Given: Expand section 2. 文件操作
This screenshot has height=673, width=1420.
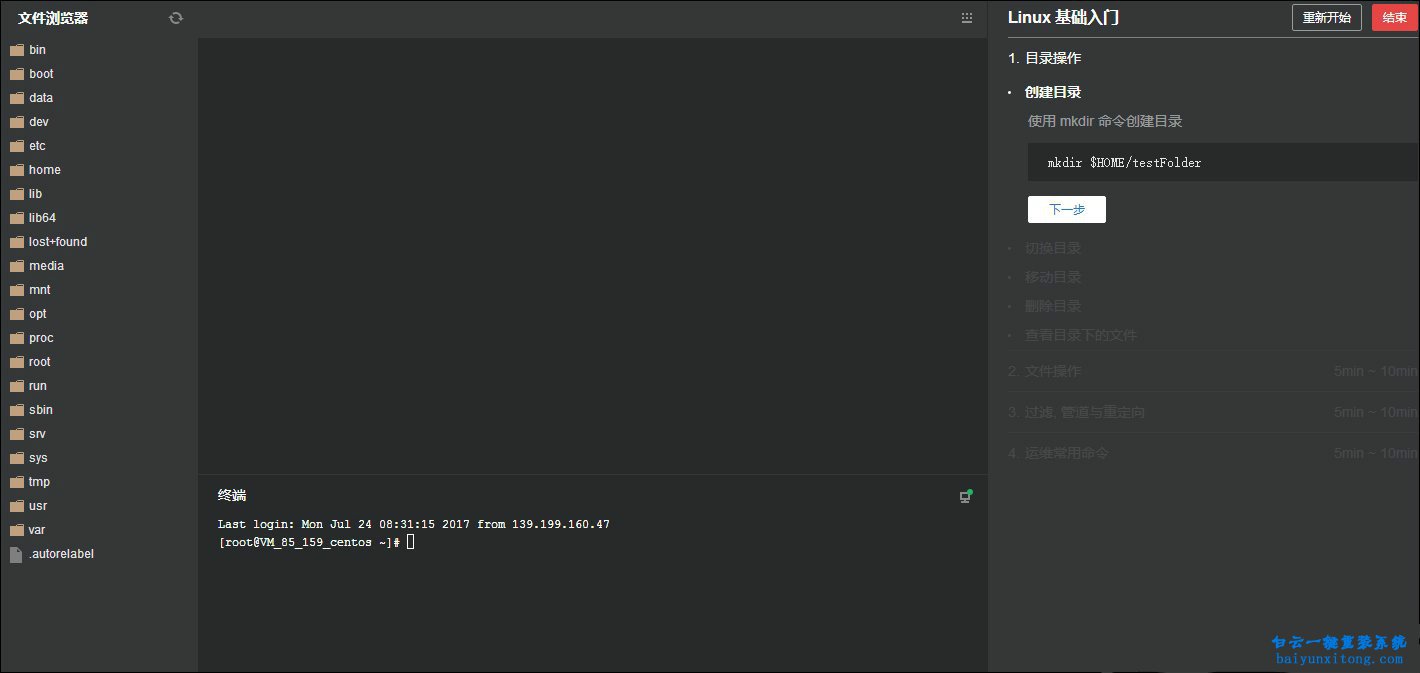Looking at the screenshot, I should point(1045,371).
